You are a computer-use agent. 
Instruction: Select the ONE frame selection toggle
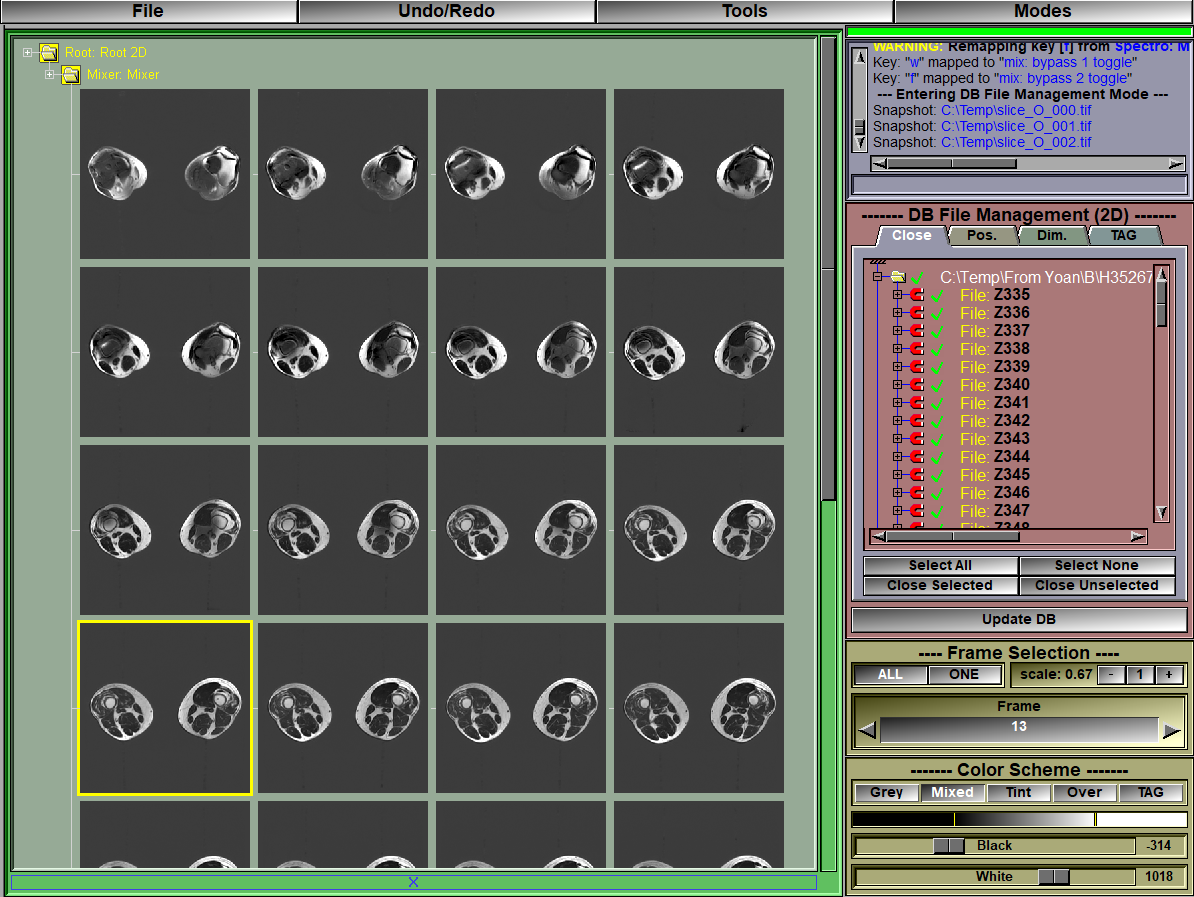coord(964,675)
